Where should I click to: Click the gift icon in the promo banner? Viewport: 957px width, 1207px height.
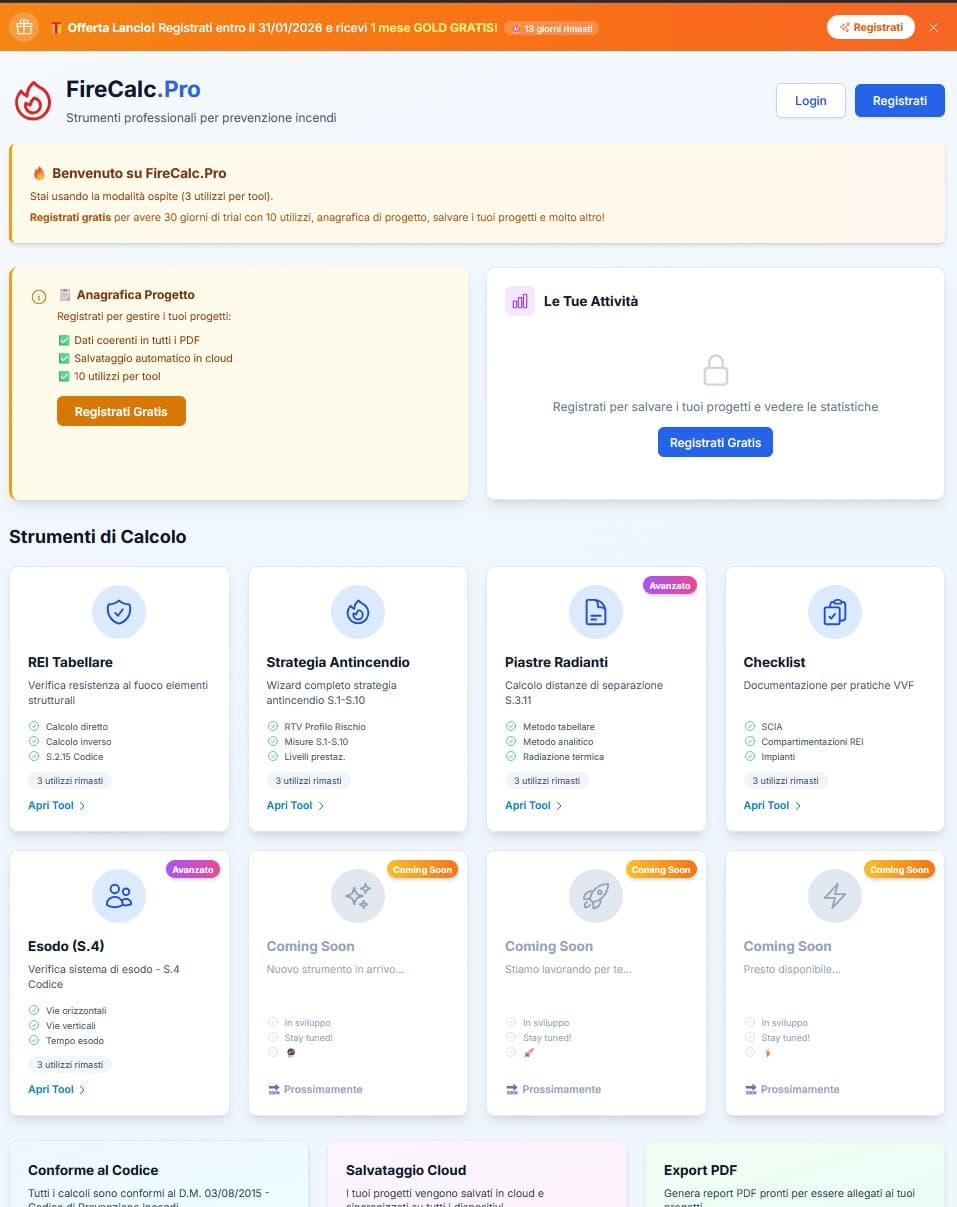click(x=24, y=27)
